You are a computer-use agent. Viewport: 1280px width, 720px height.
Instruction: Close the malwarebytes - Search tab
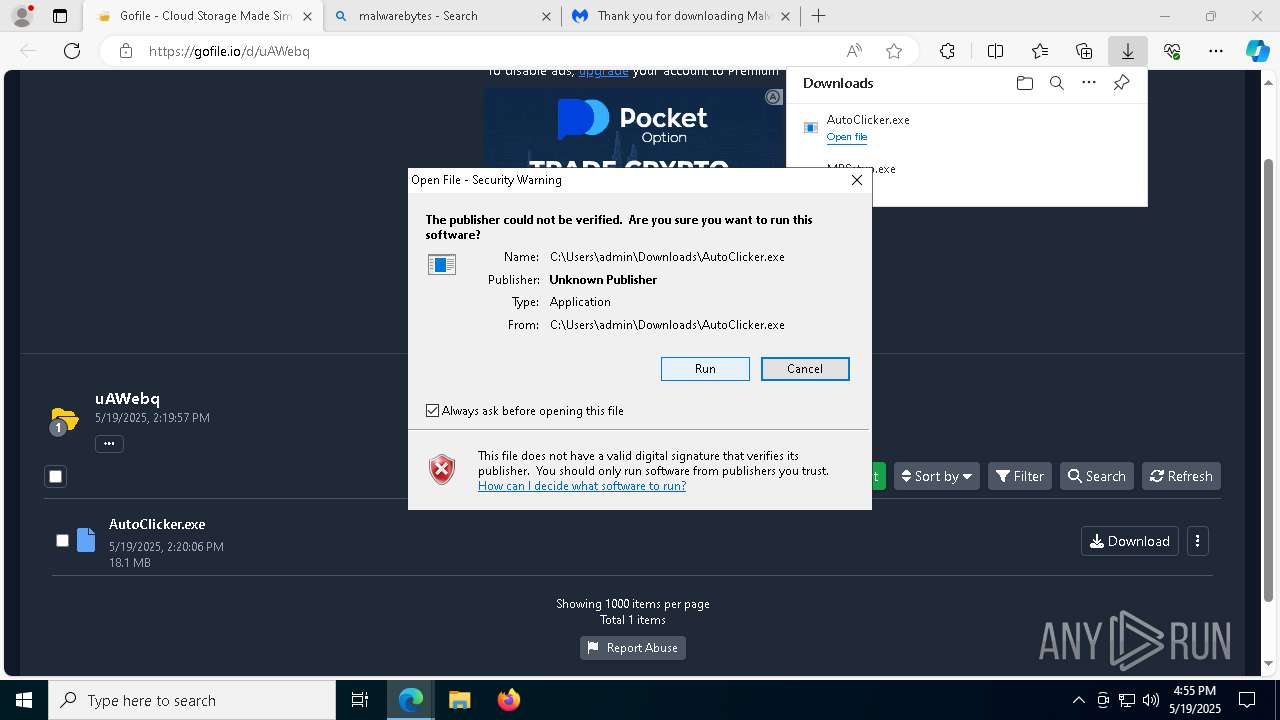pyautogui.click(x=546, y=16)
